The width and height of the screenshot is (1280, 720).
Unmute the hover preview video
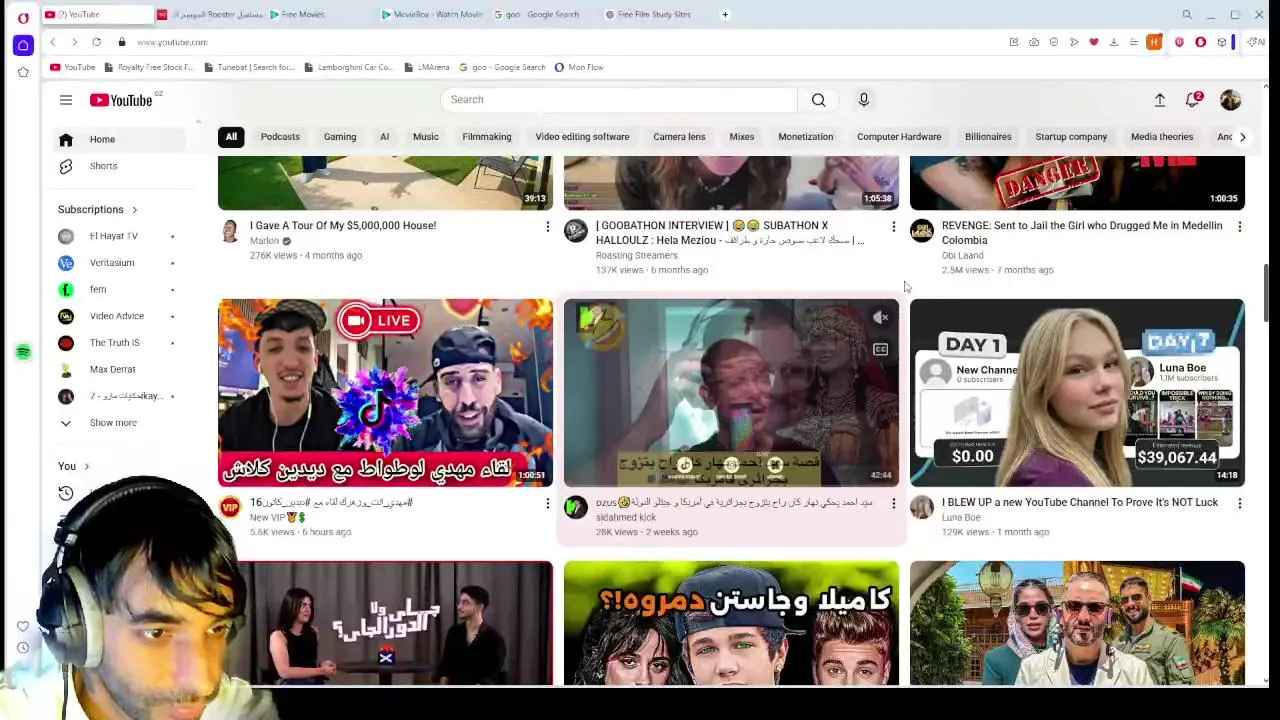tap(880, 318)
